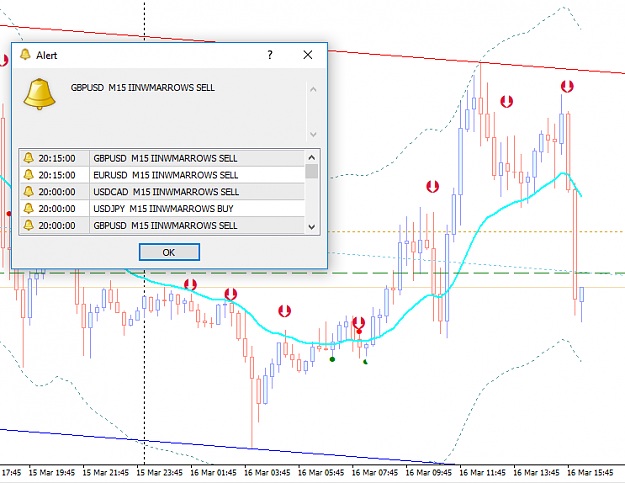The height and width of the screenshot is (483, 625).
Task: Click the 15 Mar 23:45 time axis label
Action: point(159,473)
